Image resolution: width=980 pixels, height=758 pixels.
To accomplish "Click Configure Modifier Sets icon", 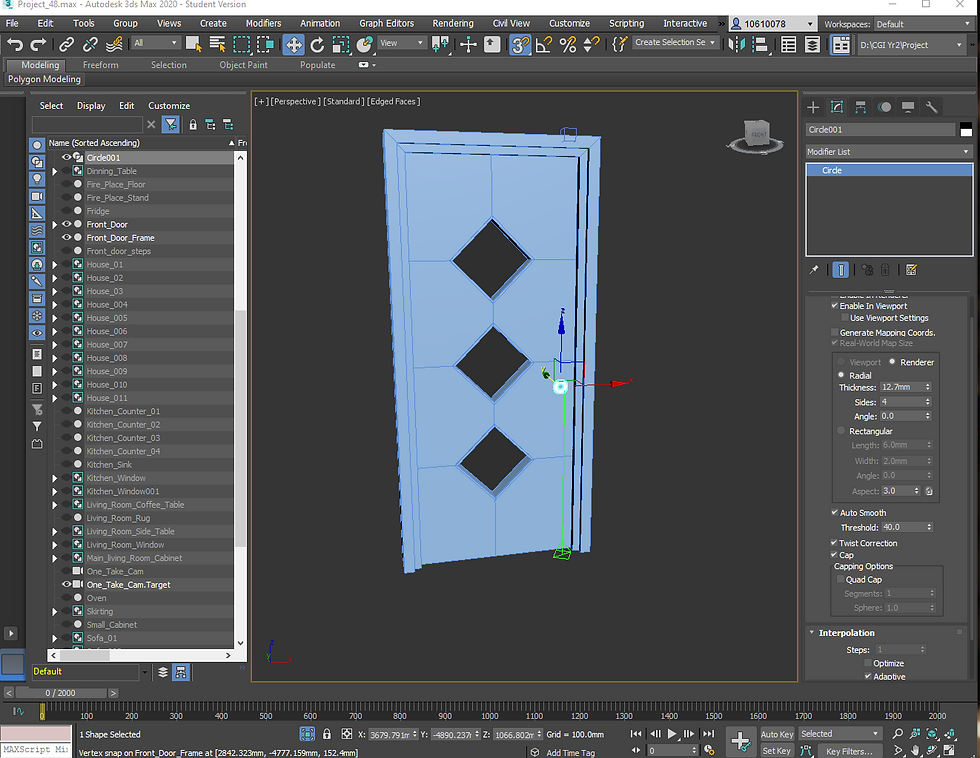I will pos(911,270).
